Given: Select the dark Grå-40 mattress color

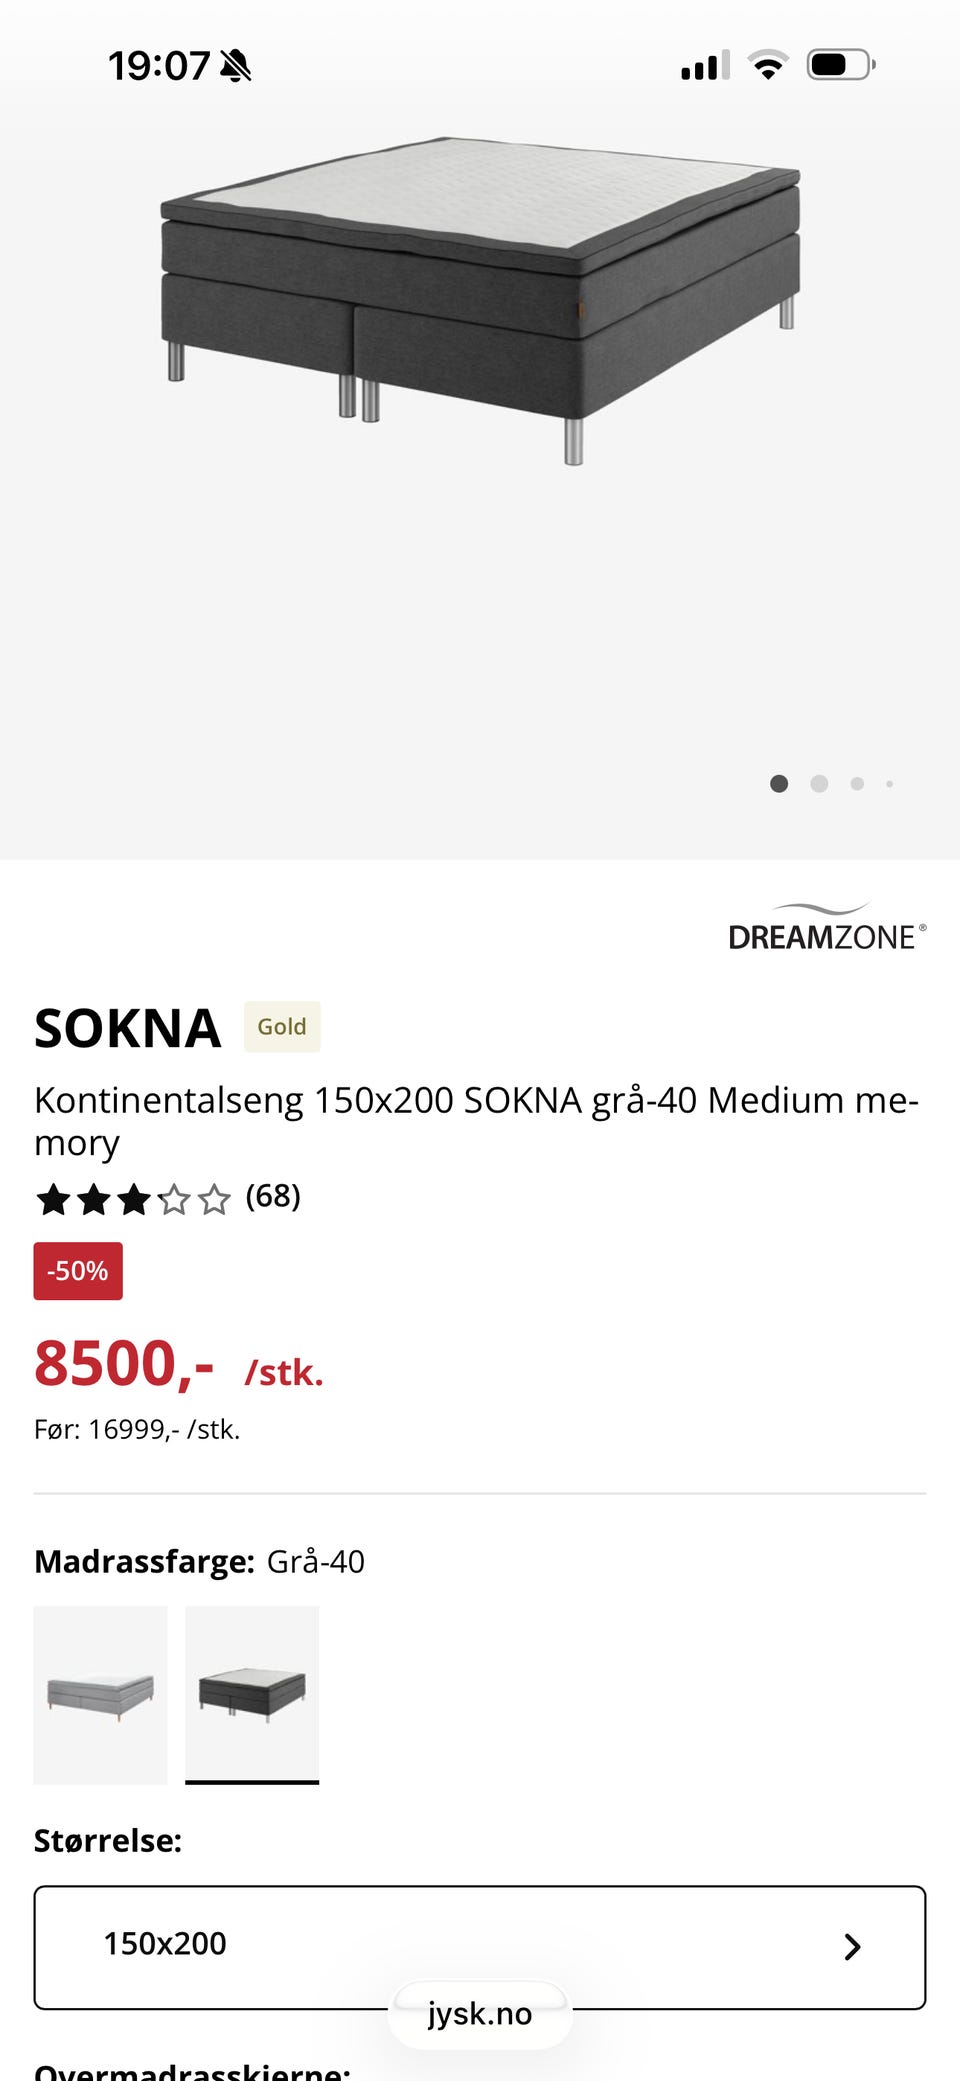Looking at the screenshot, I should point(252,1694).
